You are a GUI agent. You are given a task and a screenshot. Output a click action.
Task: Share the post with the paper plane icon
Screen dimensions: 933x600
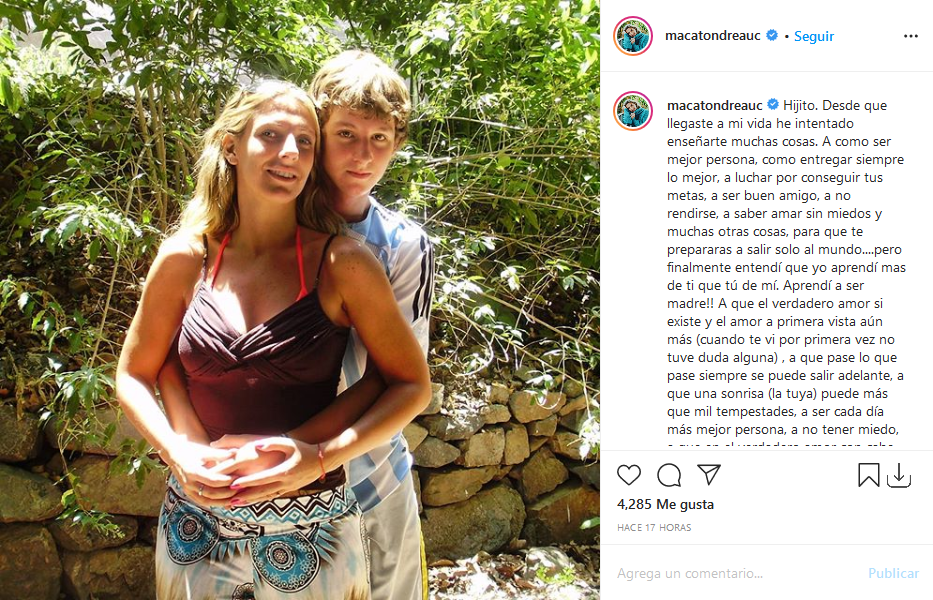click(x=709, y=474)
